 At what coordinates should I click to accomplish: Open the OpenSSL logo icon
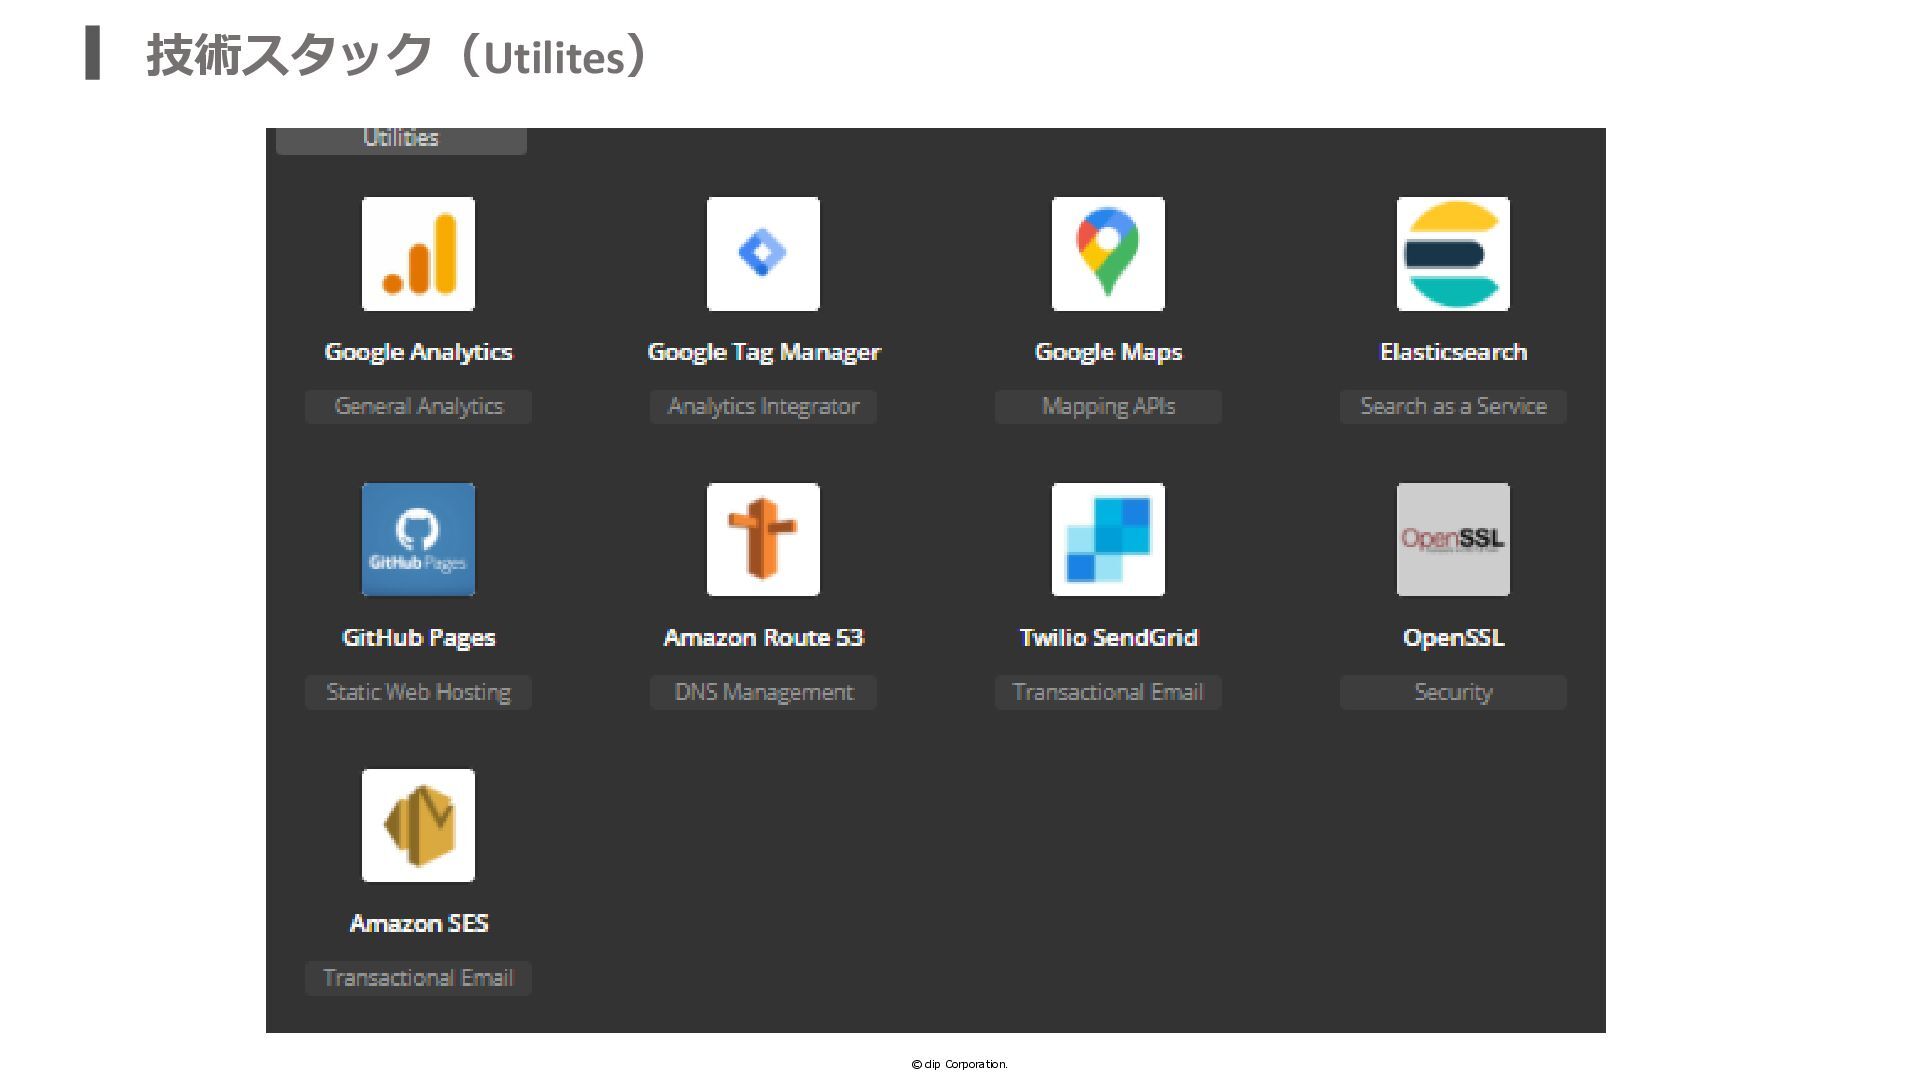tap(1453, 540)
